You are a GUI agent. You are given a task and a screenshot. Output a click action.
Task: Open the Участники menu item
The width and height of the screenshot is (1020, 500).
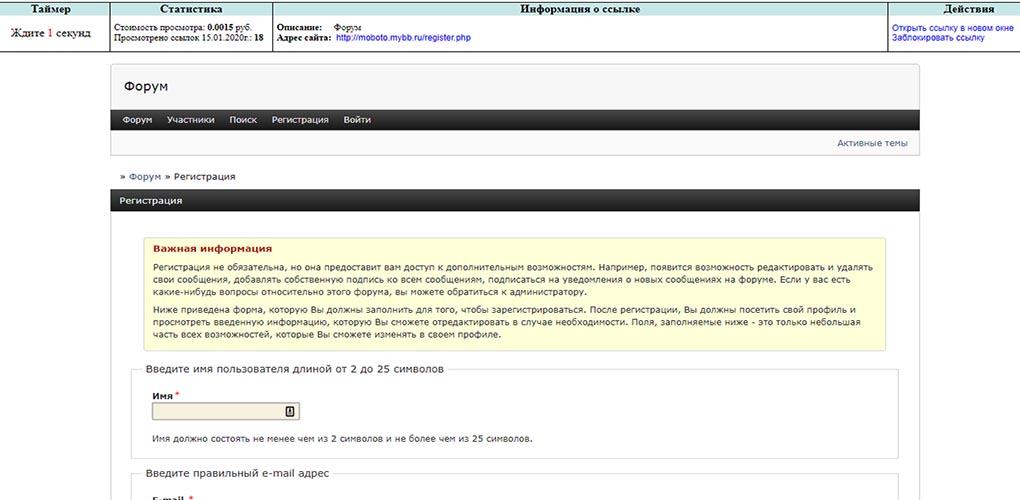pos(191,120)
